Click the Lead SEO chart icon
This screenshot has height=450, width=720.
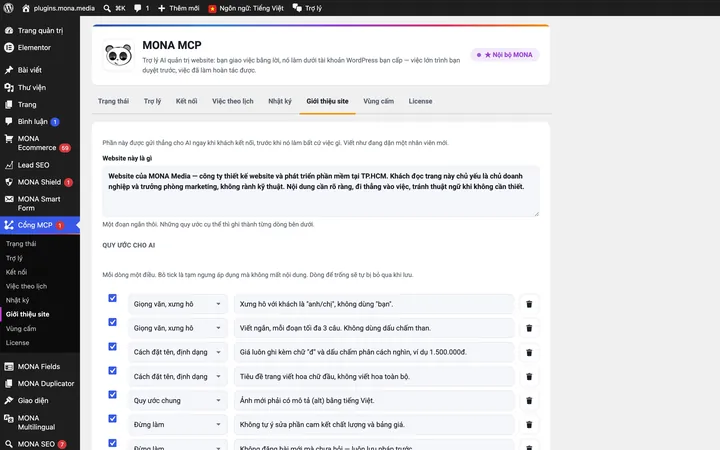(9, 165)
